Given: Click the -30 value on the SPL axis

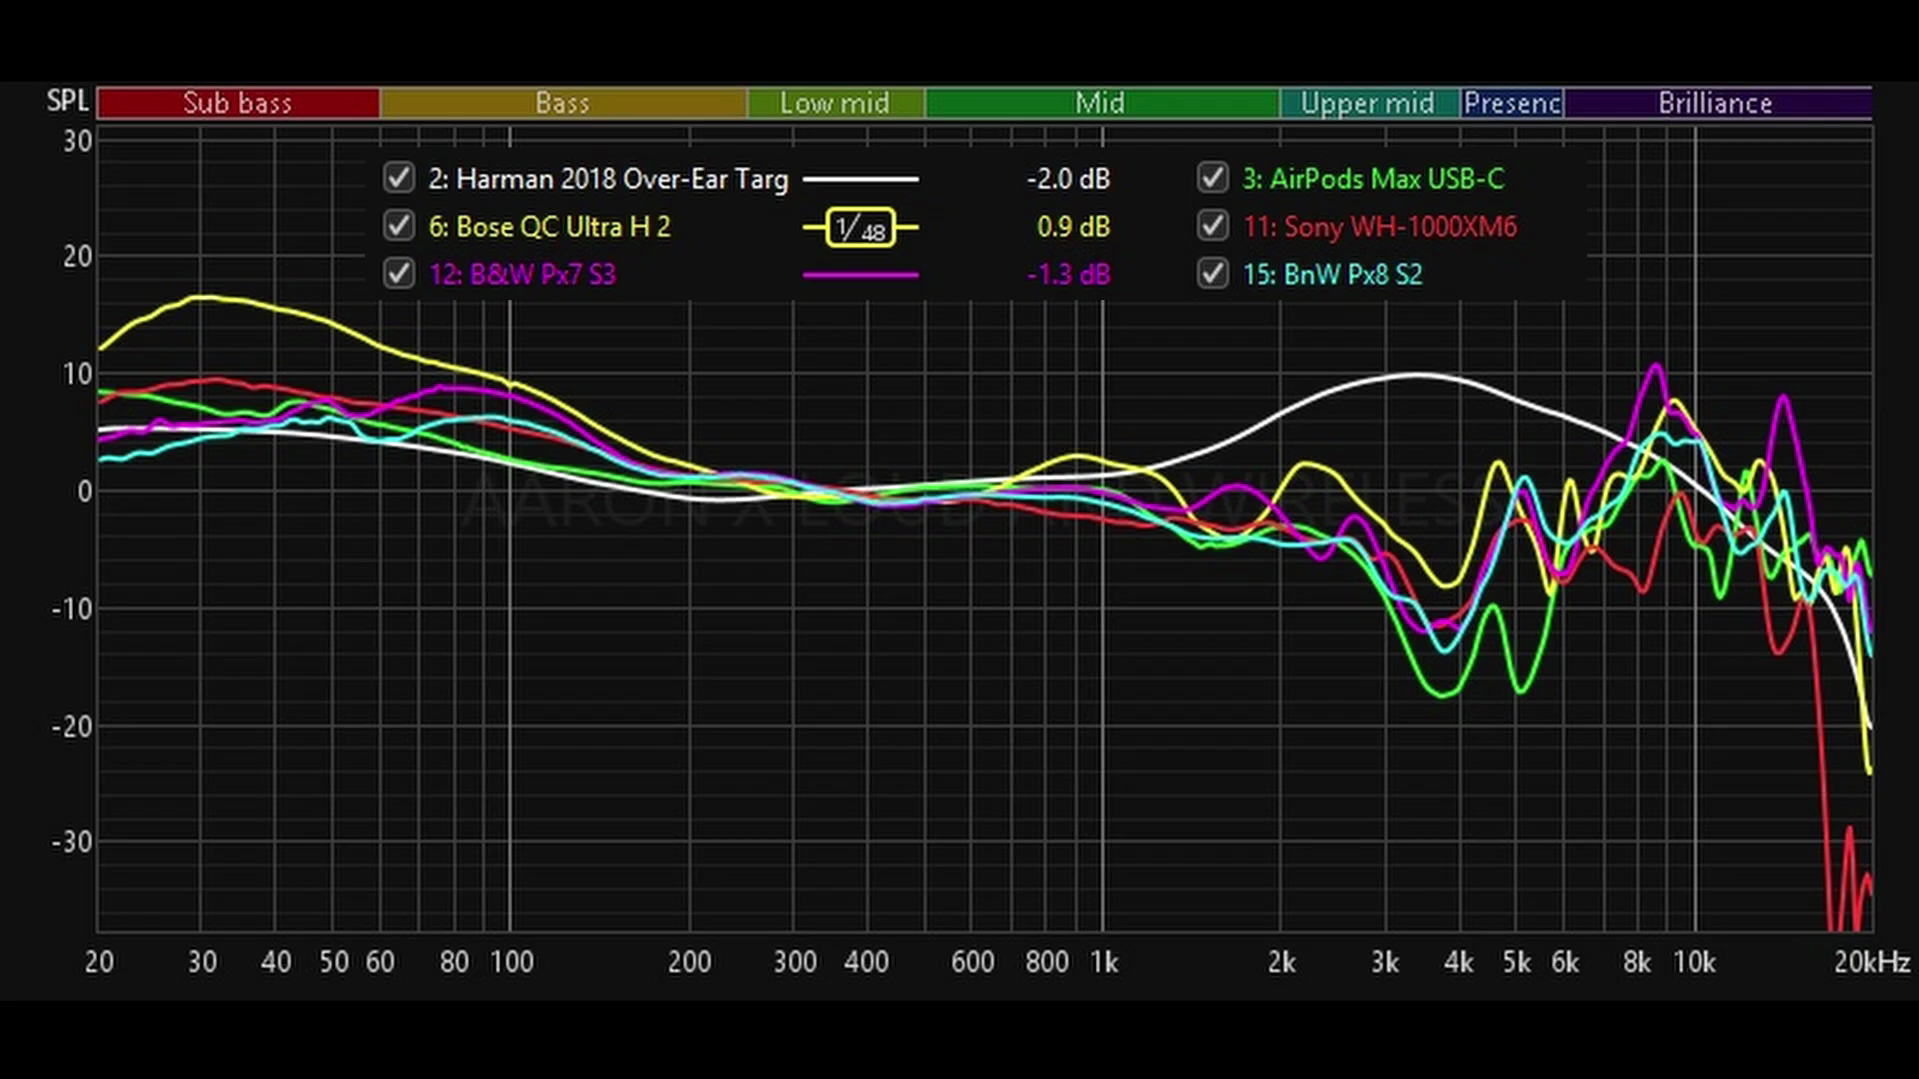Looking at the screenshot, I should coord(72,842).
